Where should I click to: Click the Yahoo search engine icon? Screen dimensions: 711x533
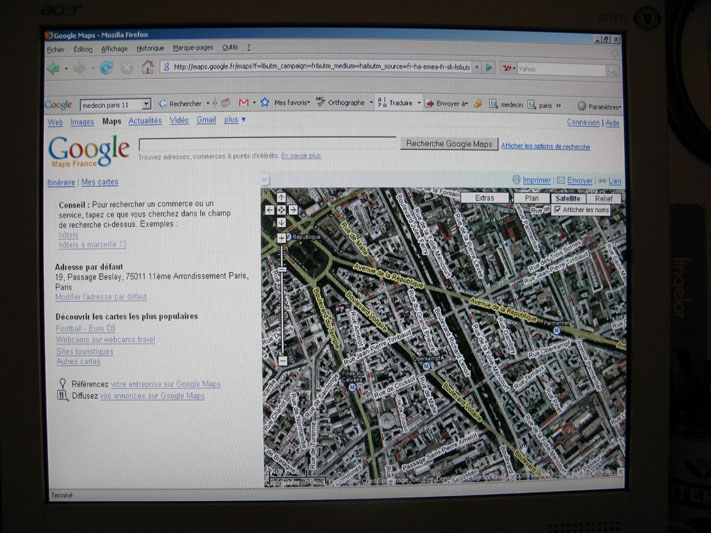coord(506,68)
